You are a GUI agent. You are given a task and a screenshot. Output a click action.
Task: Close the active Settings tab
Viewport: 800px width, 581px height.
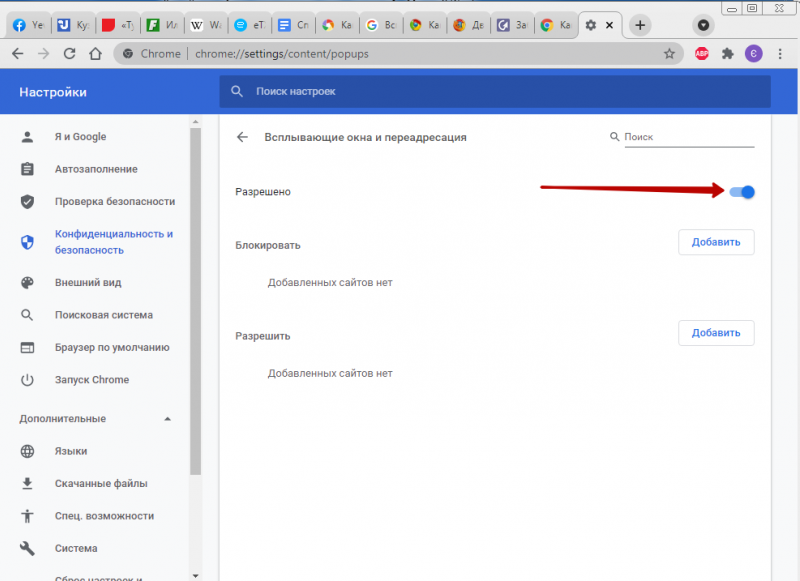[609, 25]
